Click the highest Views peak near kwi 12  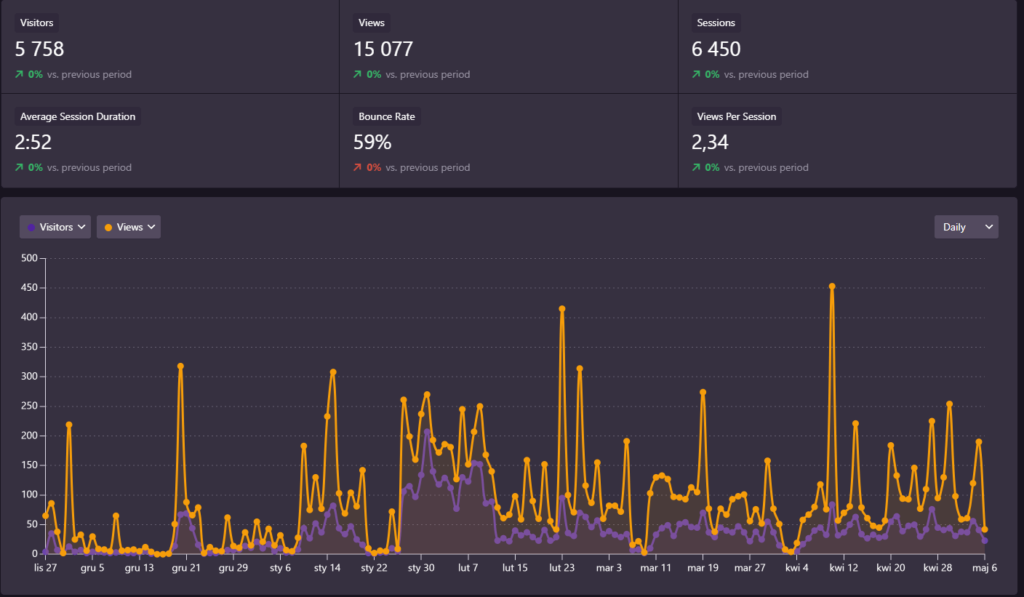tap(832, 287)
